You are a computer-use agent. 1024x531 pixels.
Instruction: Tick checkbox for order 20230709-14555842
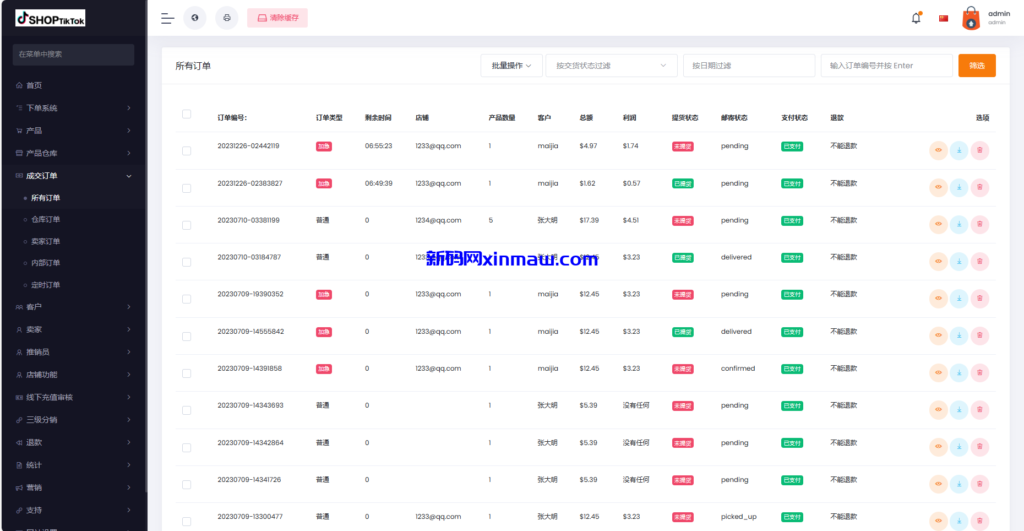pos(186,336)
